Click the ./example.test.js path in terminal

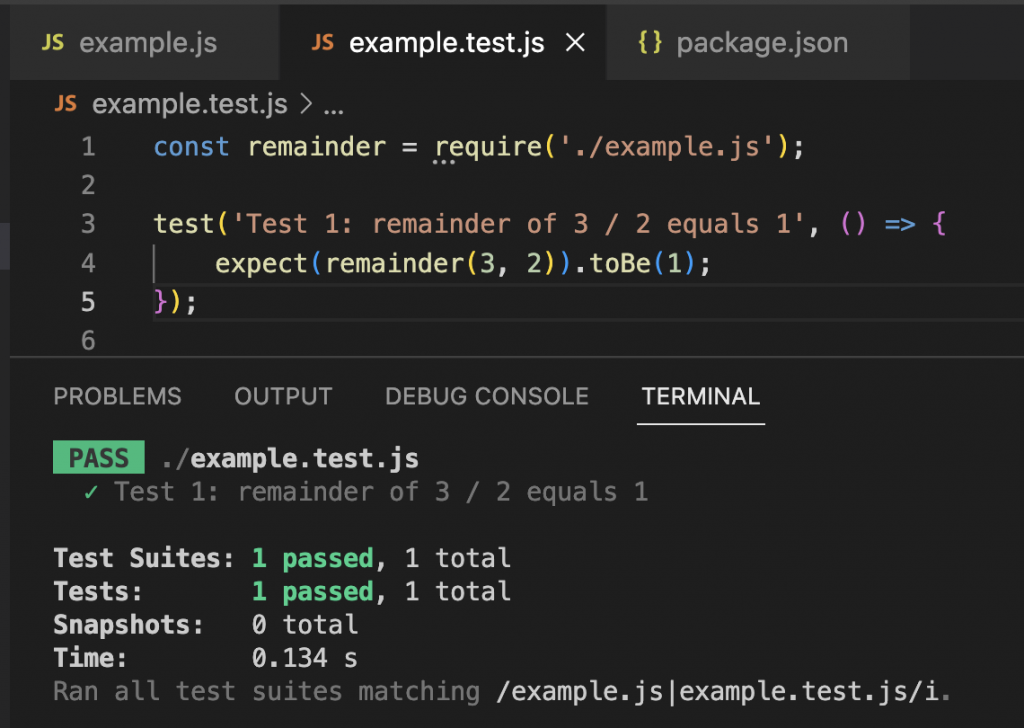pos(289,459)
